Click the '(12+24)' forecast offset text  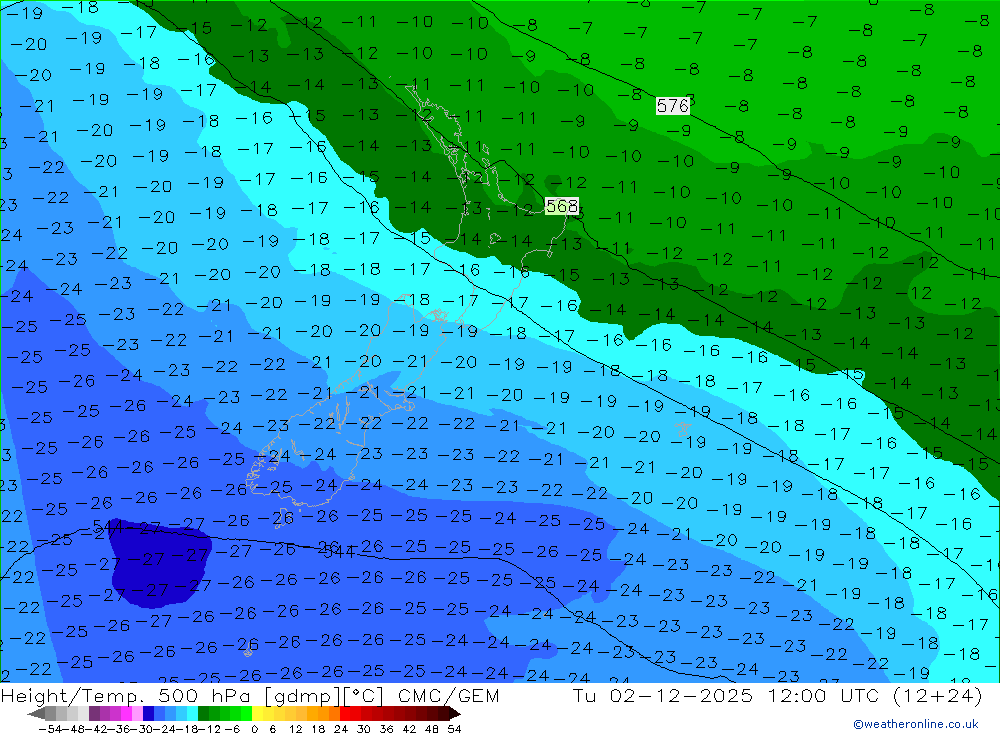point(937,695)
